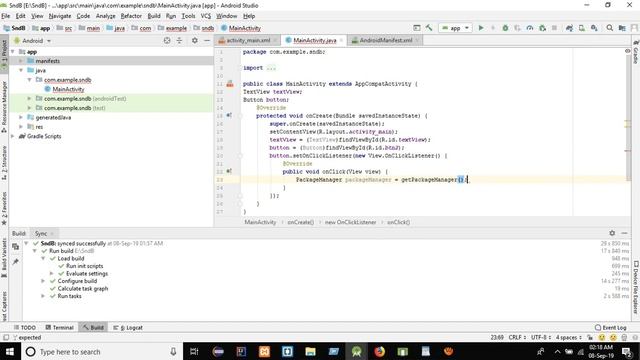Click the onCreate() breadcrumb
The width and height of the screenshot is (640, 360).
(301, 222)
